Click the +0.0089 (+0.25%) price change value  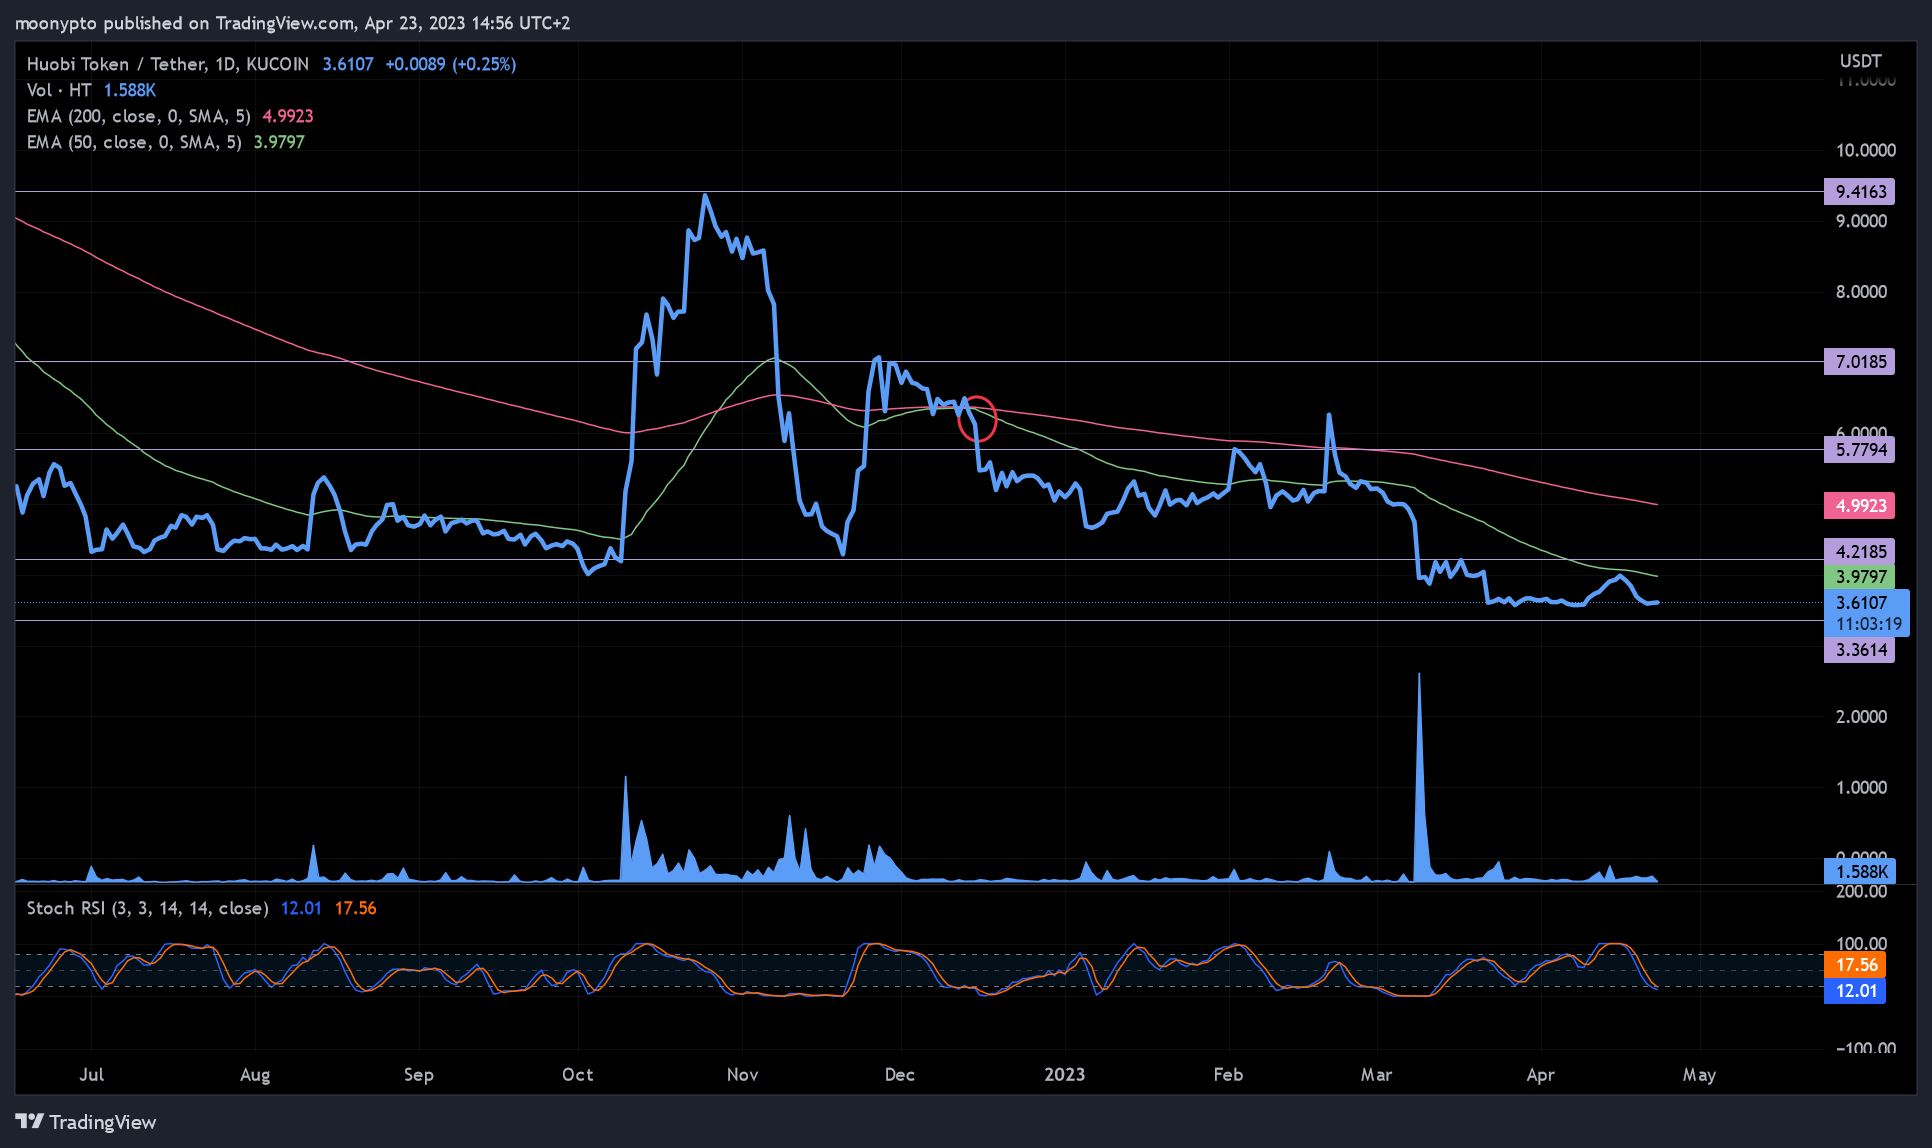click(x=451, y=64)
